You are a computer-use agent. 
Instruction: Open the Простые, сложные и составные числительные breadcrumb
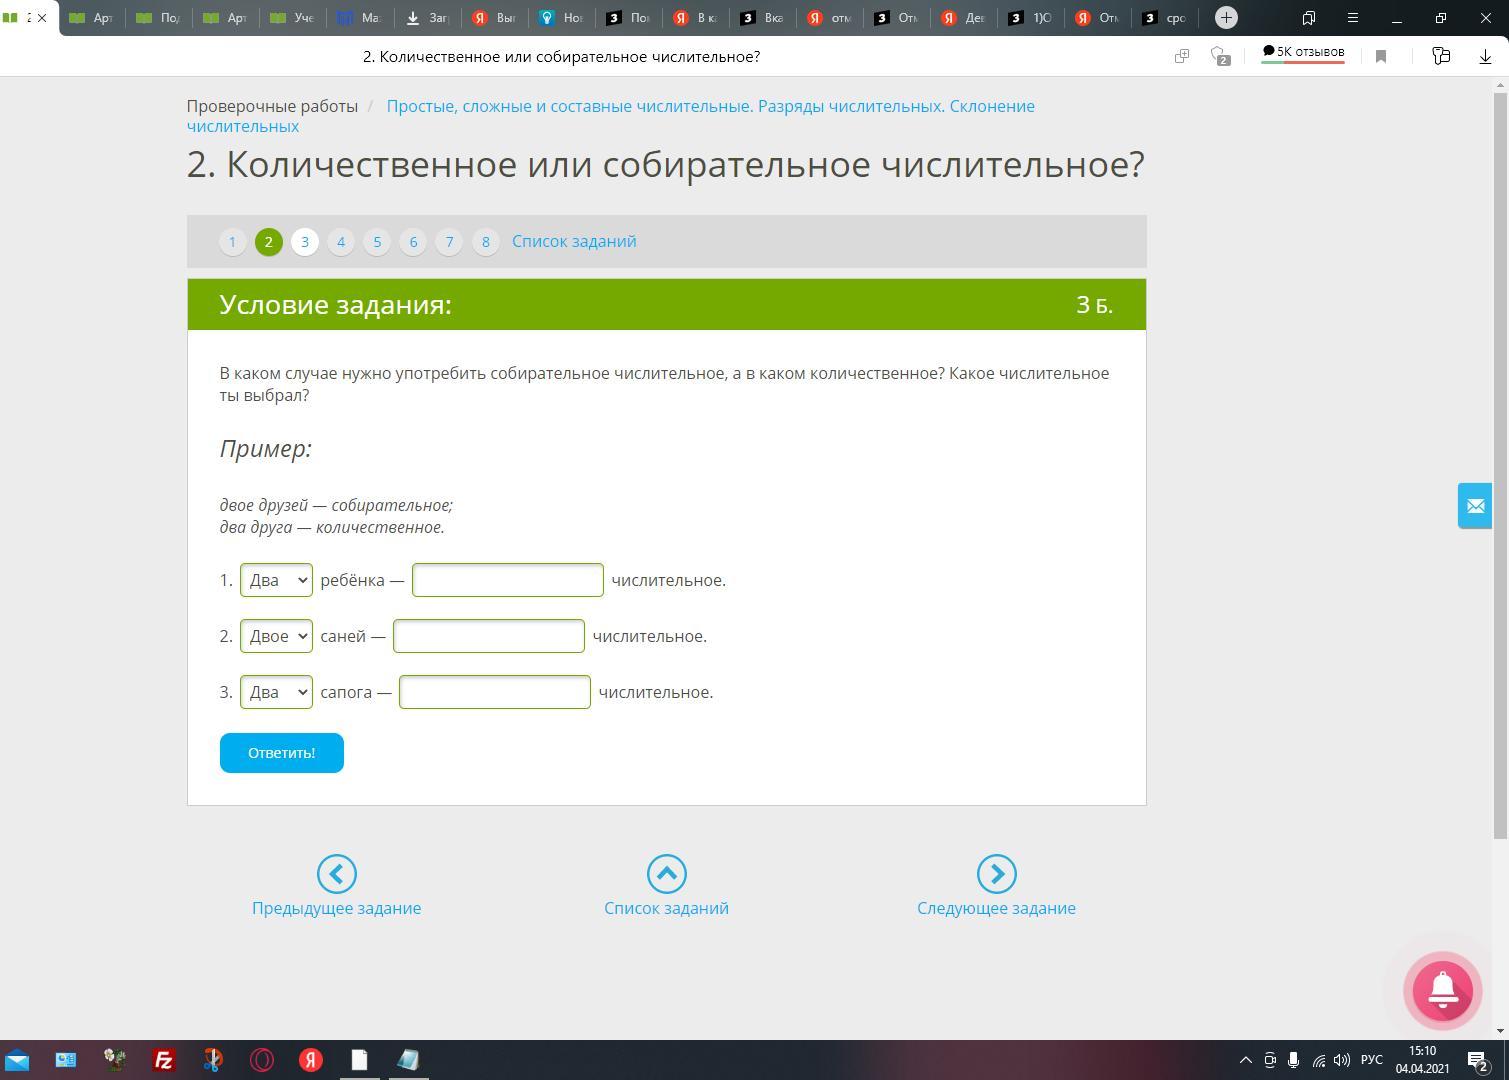click(611, 116)
